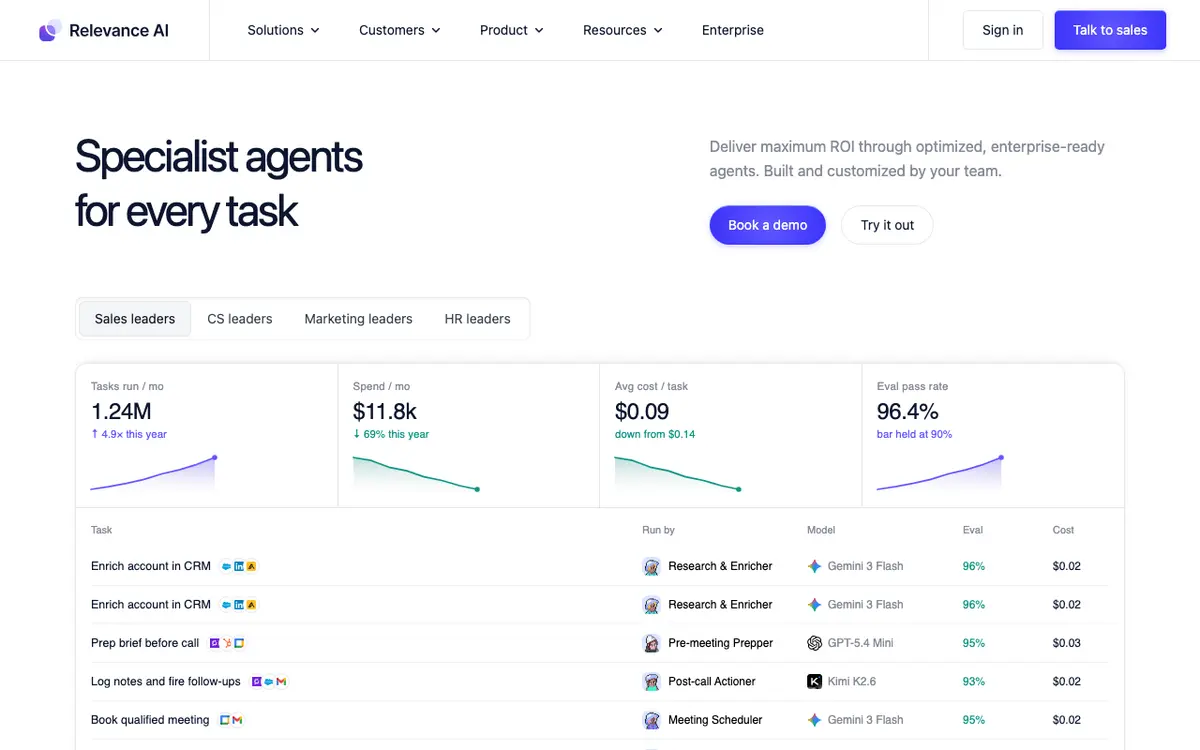The height and width of the screenshot is (750, 1200).
Task: Click the 'Book qualified meeting' task name
Action: tap(150, 720)
